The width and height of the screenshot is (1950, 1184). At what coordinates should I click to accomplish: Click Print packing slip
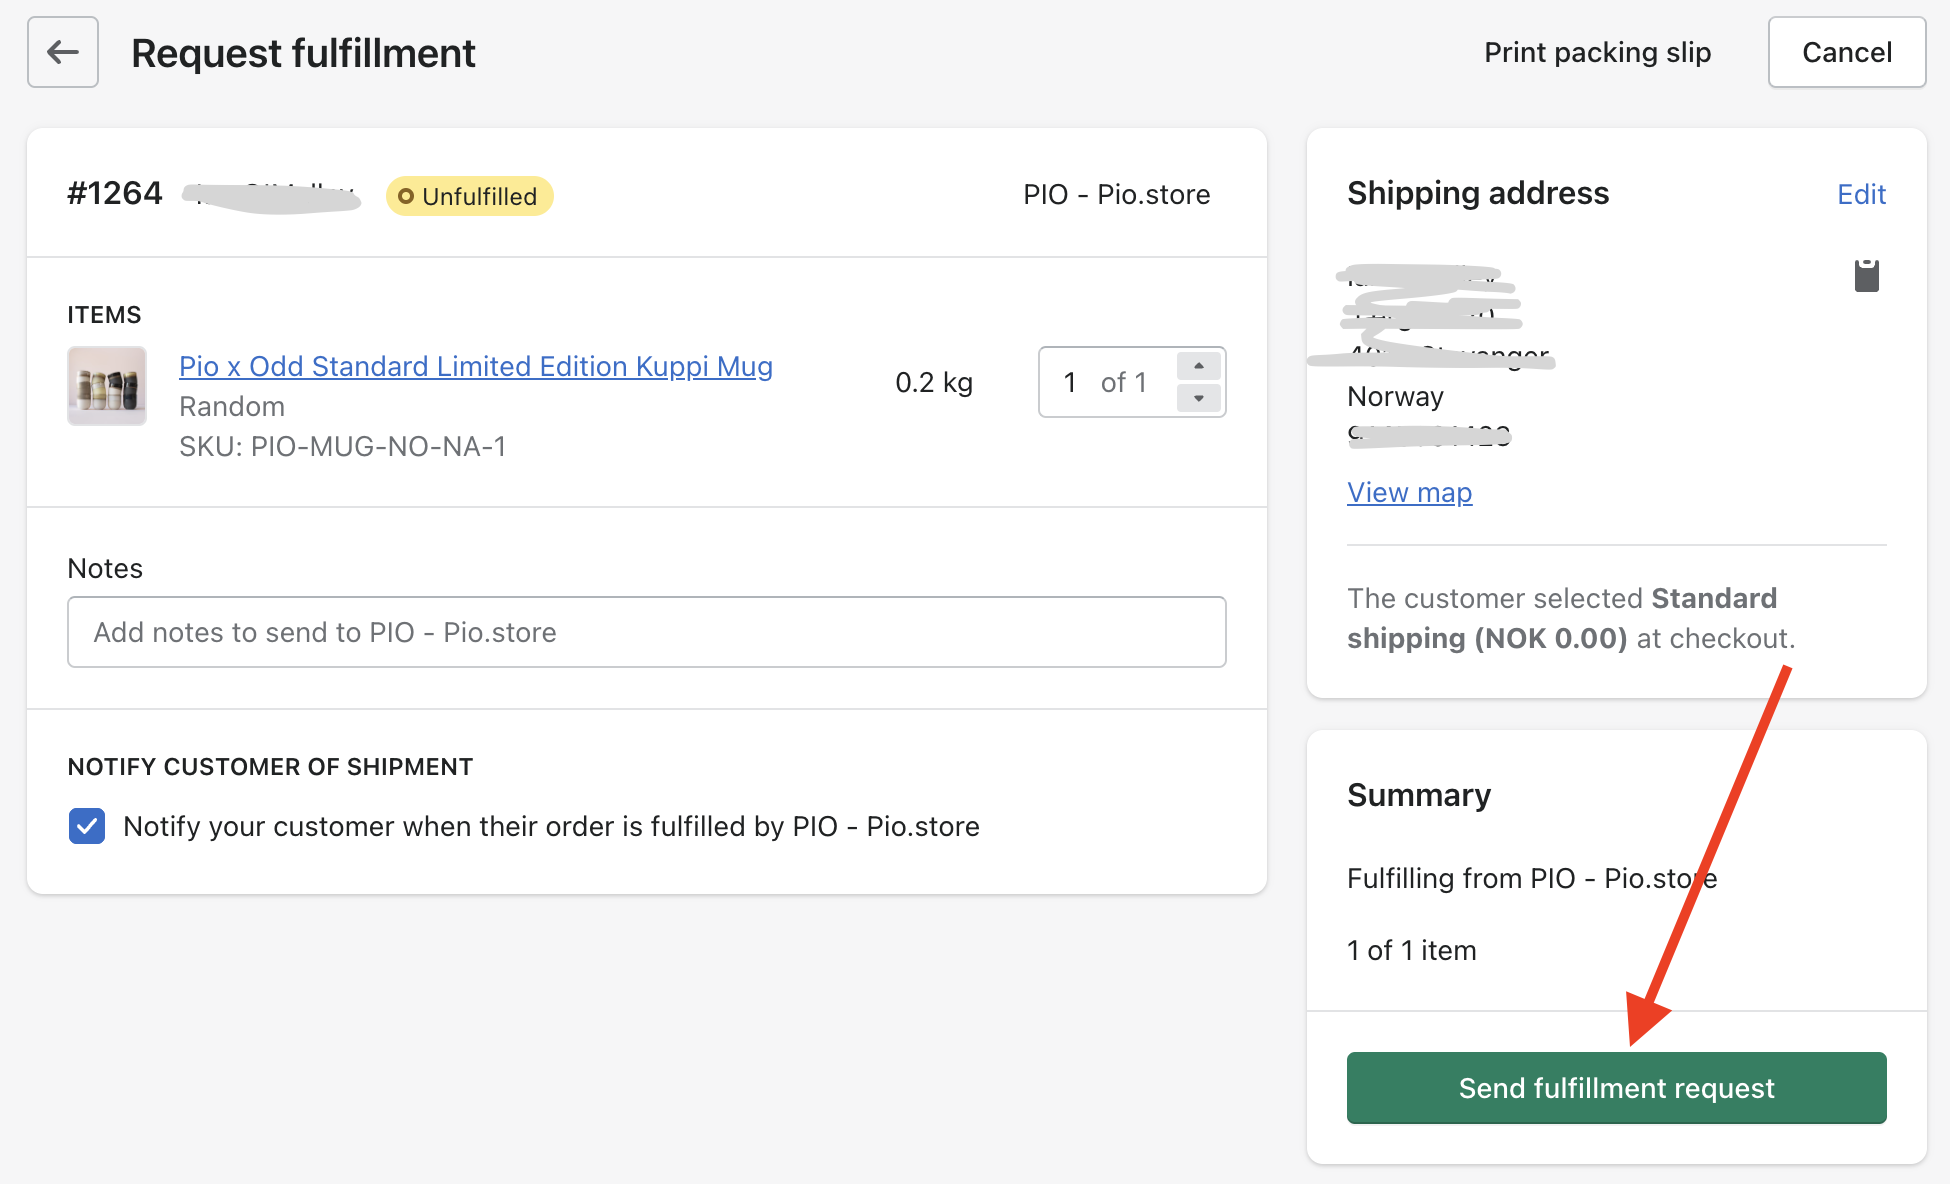[1597, 52]
